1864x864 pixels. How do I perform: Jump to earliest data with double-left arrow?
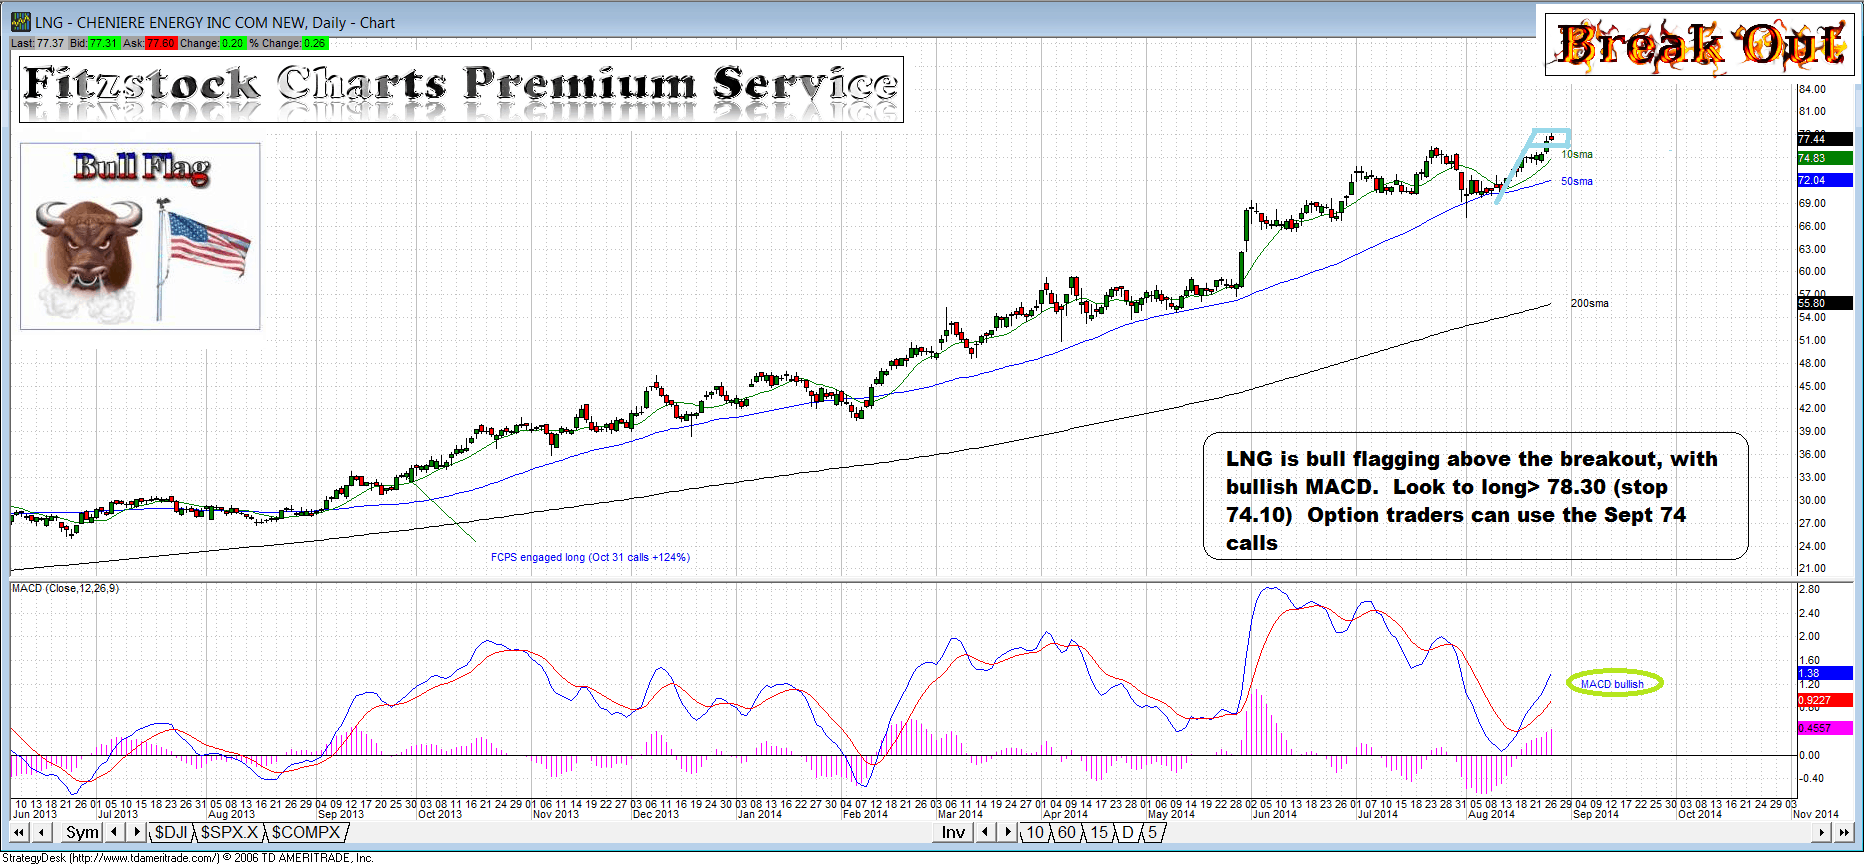click(18, 832)
